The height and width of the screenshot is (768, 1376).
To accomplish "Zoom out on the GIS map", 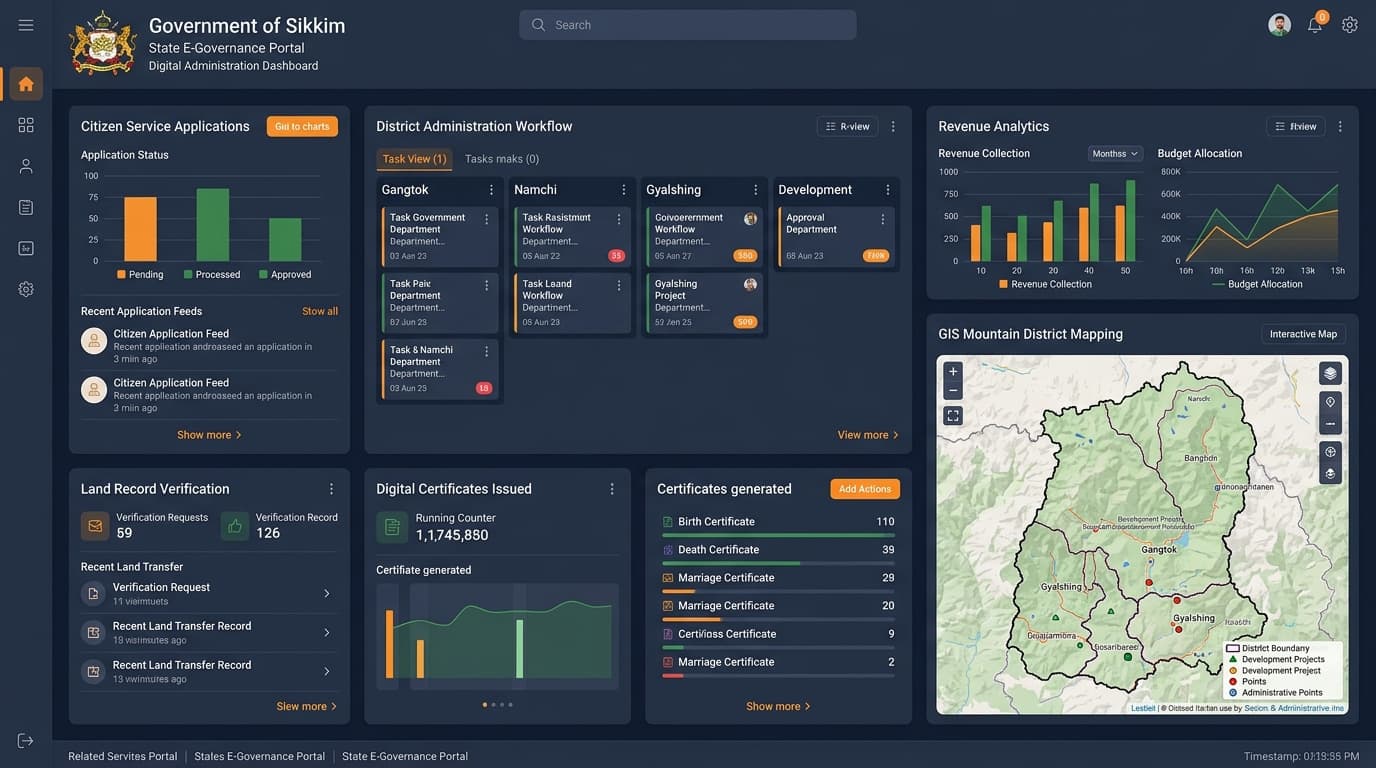I will (953, 390).
